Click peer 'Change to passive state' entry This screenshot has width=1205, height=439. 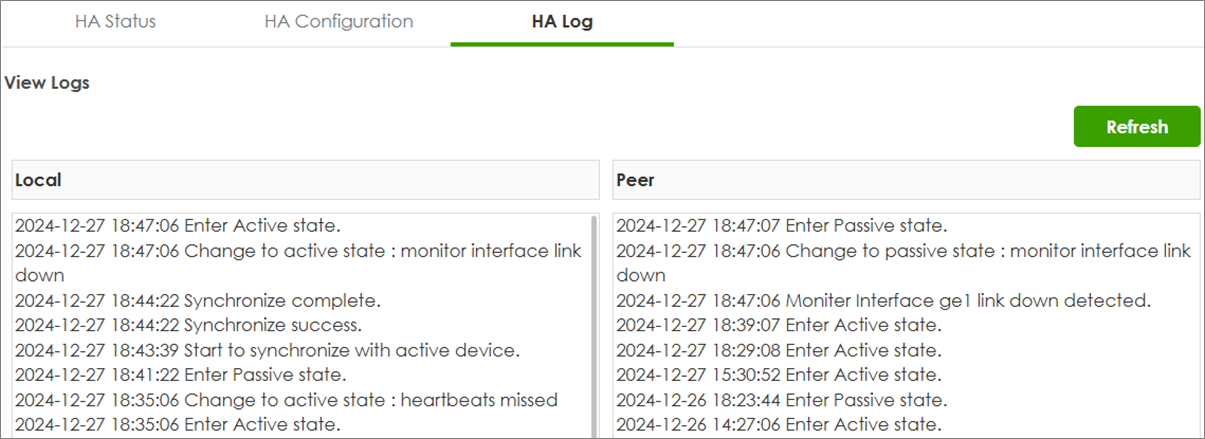point(903,250)
